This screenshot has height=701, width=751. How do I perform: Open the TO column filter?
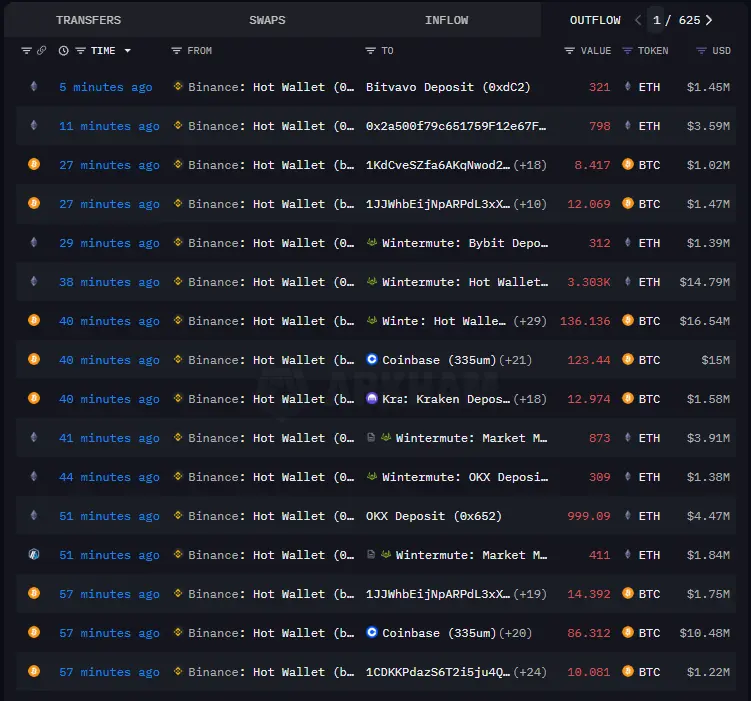click(371, 51)
